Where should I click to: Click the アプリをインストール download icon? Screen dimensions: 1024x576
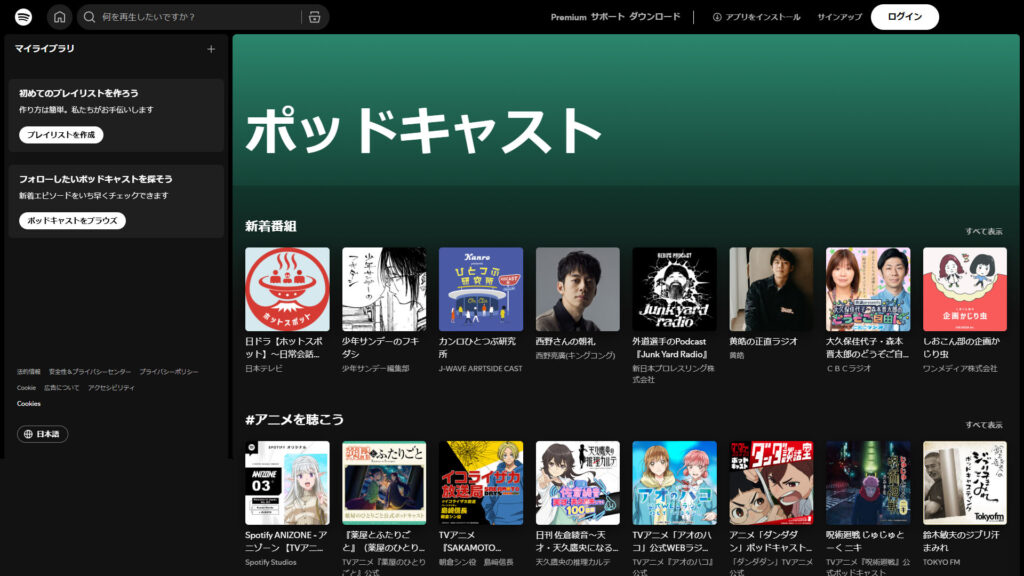point(717,17)
